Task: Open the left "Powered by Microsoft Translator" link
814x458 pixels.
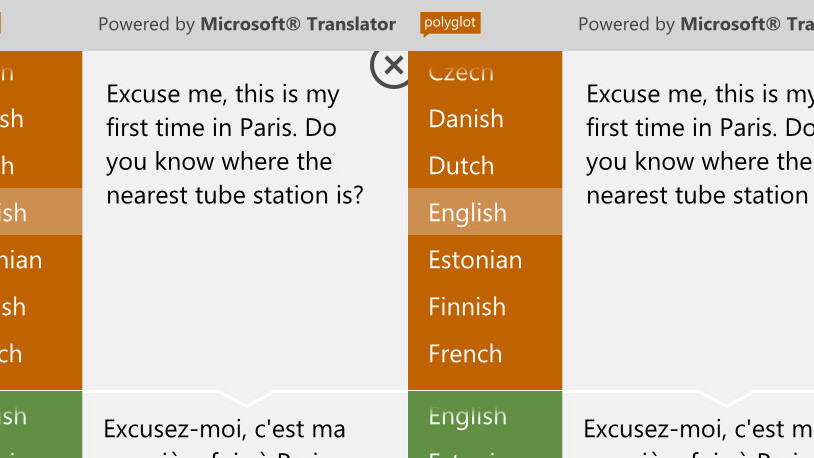Action: point(246,24)
